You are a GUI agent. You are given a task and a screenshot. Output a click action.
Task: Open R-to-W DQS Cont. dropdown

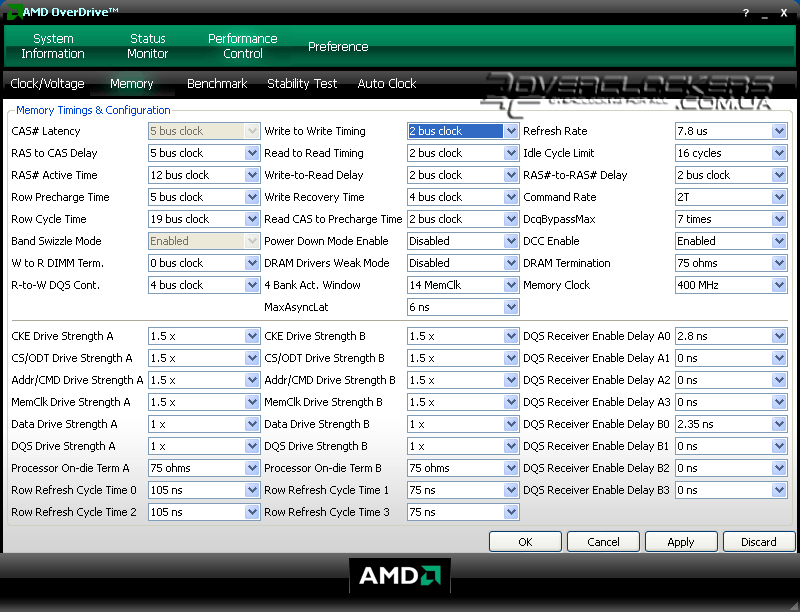(252, 285)
